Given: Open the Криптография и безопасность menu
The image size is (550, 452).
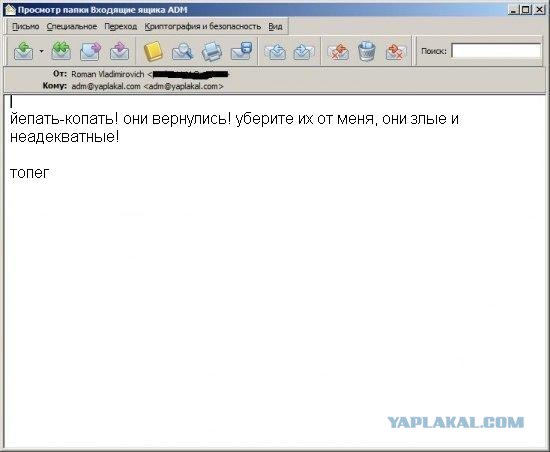Looking at the screenshot, I should pyautogui.click(x=203, y=27).
